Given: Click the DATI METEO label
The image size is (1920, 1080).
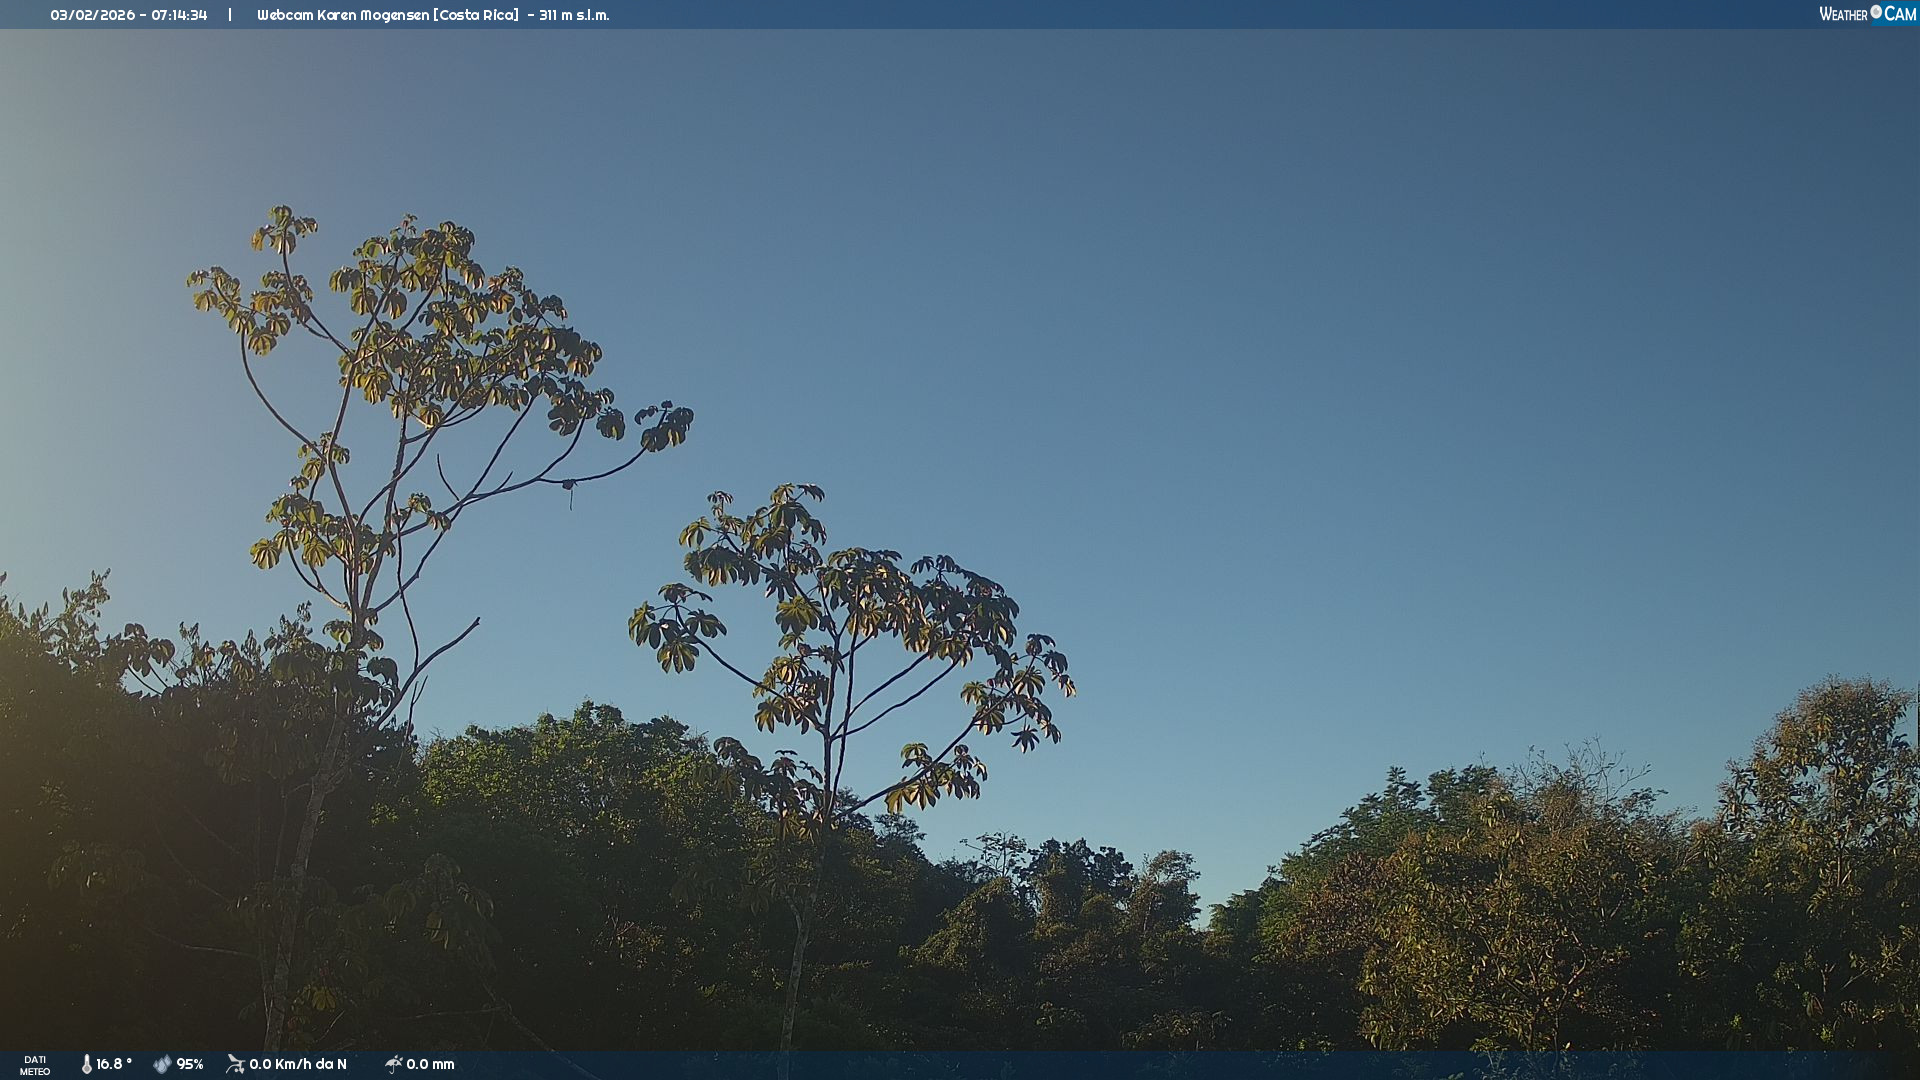Looking at the screenshot, I should click(35, 1065).
